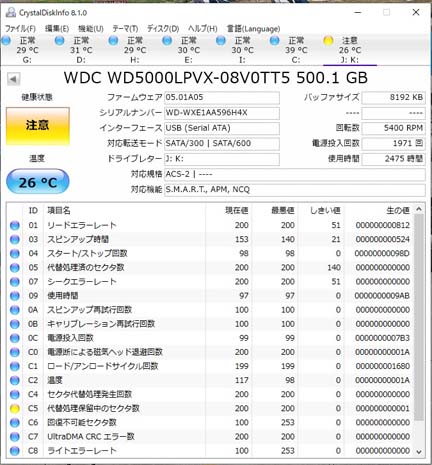The width and height of the screenshot is (432, 465).
Task: Click the 注意 health status button
Action: [x=38, y=126]
